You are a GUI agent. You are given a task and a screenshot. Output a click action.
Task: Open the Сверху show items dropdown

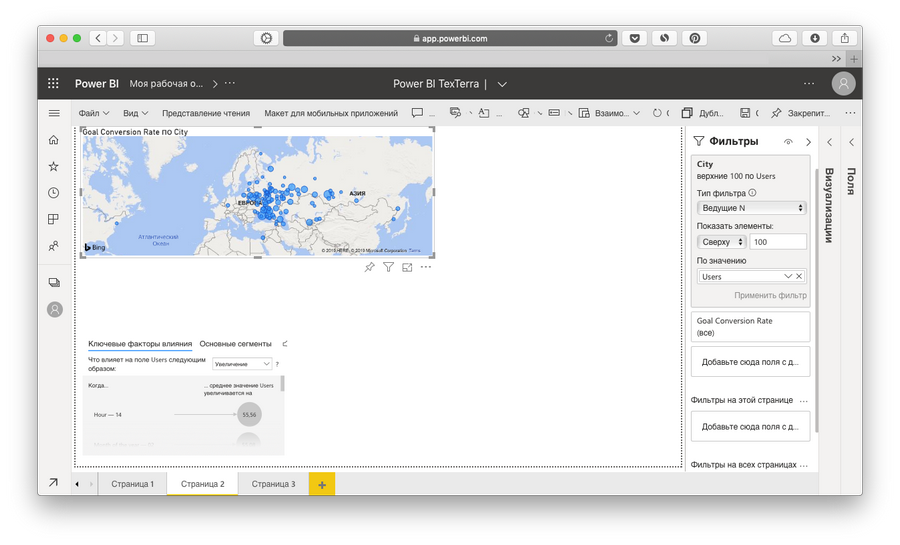click(x=722, y=242)
